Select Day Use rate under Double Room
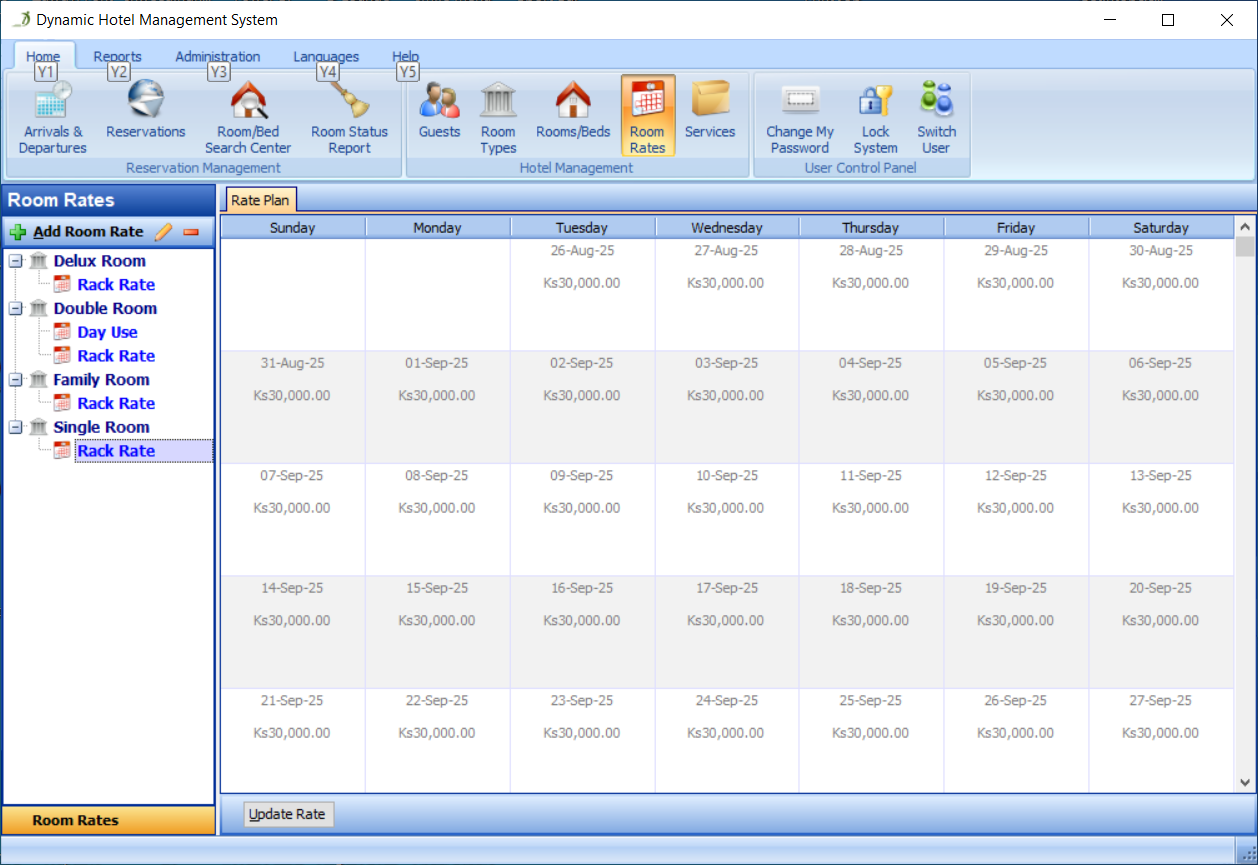The width and height of the screenshot is (1258, 865). click(x=107, y=332)
